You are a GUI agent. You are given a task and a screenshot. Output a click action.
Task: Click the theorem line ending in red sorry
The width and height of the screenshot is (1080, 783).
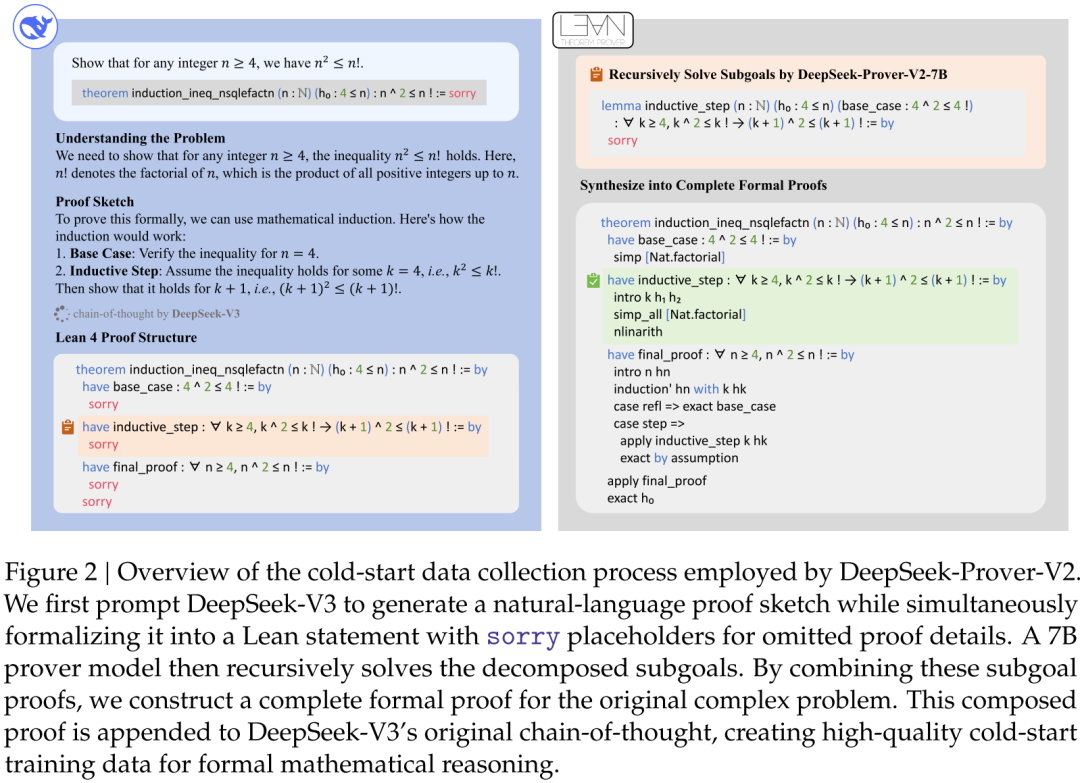pos(279,93)
